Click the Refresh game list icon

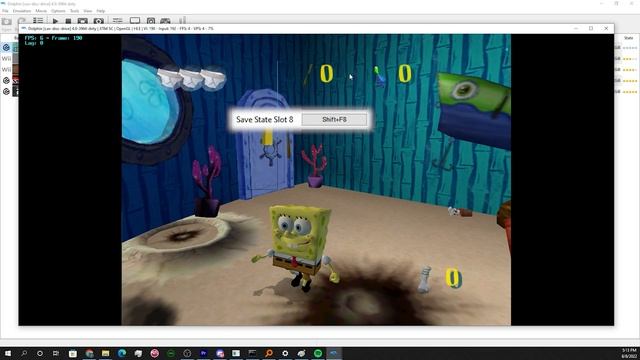22,21
